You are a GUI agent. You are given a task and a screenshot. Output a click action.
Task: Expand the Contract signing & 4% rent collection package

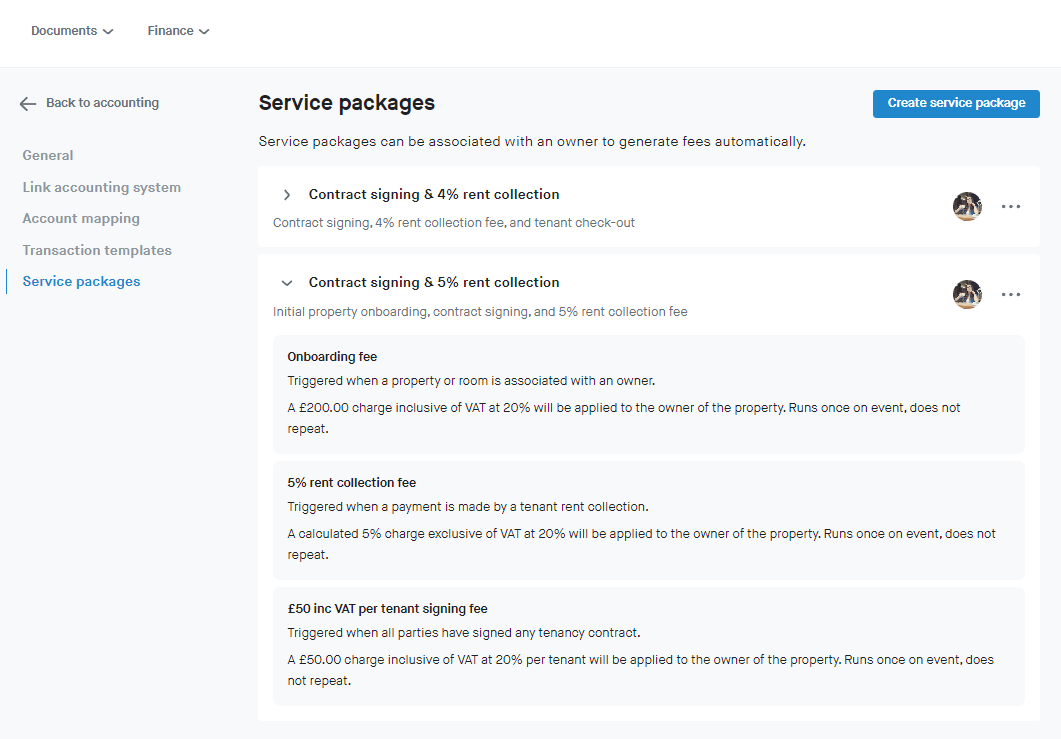click(287, 195)
